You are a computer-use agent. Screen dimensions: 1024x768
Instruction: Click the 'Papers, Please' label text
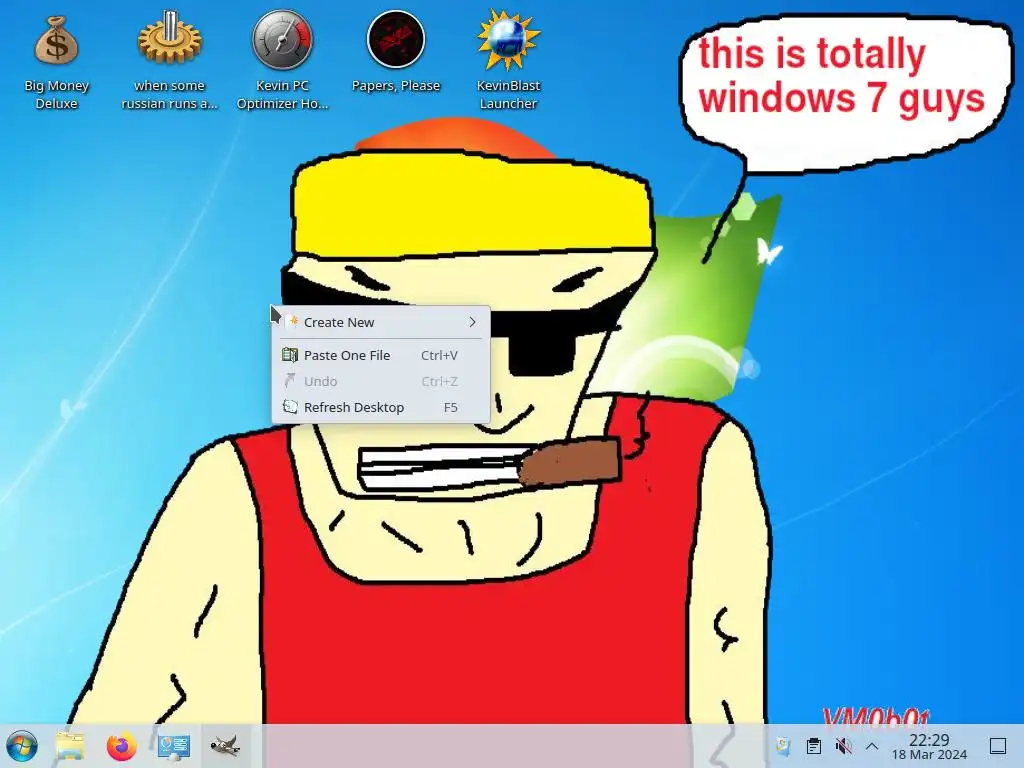[x=396, y=86]
